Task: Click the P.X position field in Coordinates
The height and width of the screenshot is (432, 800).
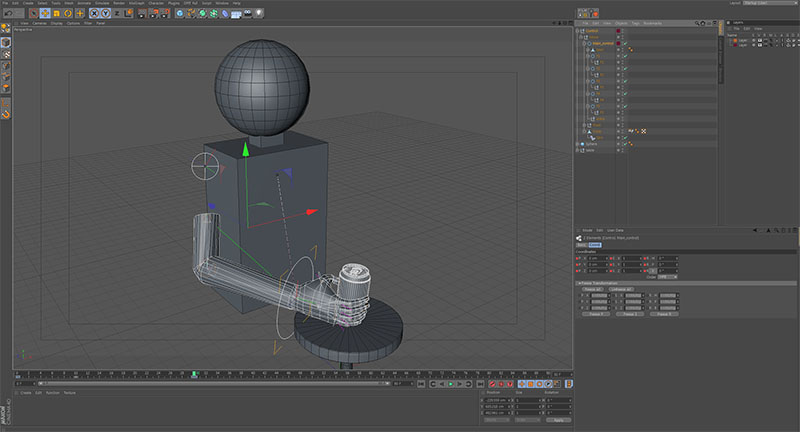Action: tap(597, 259)
